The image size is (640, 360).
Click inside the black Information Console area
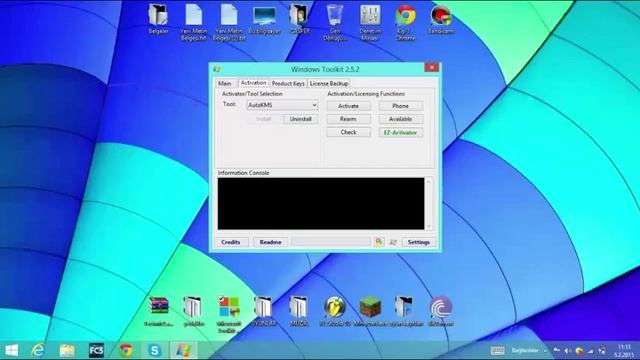(321, 203)
